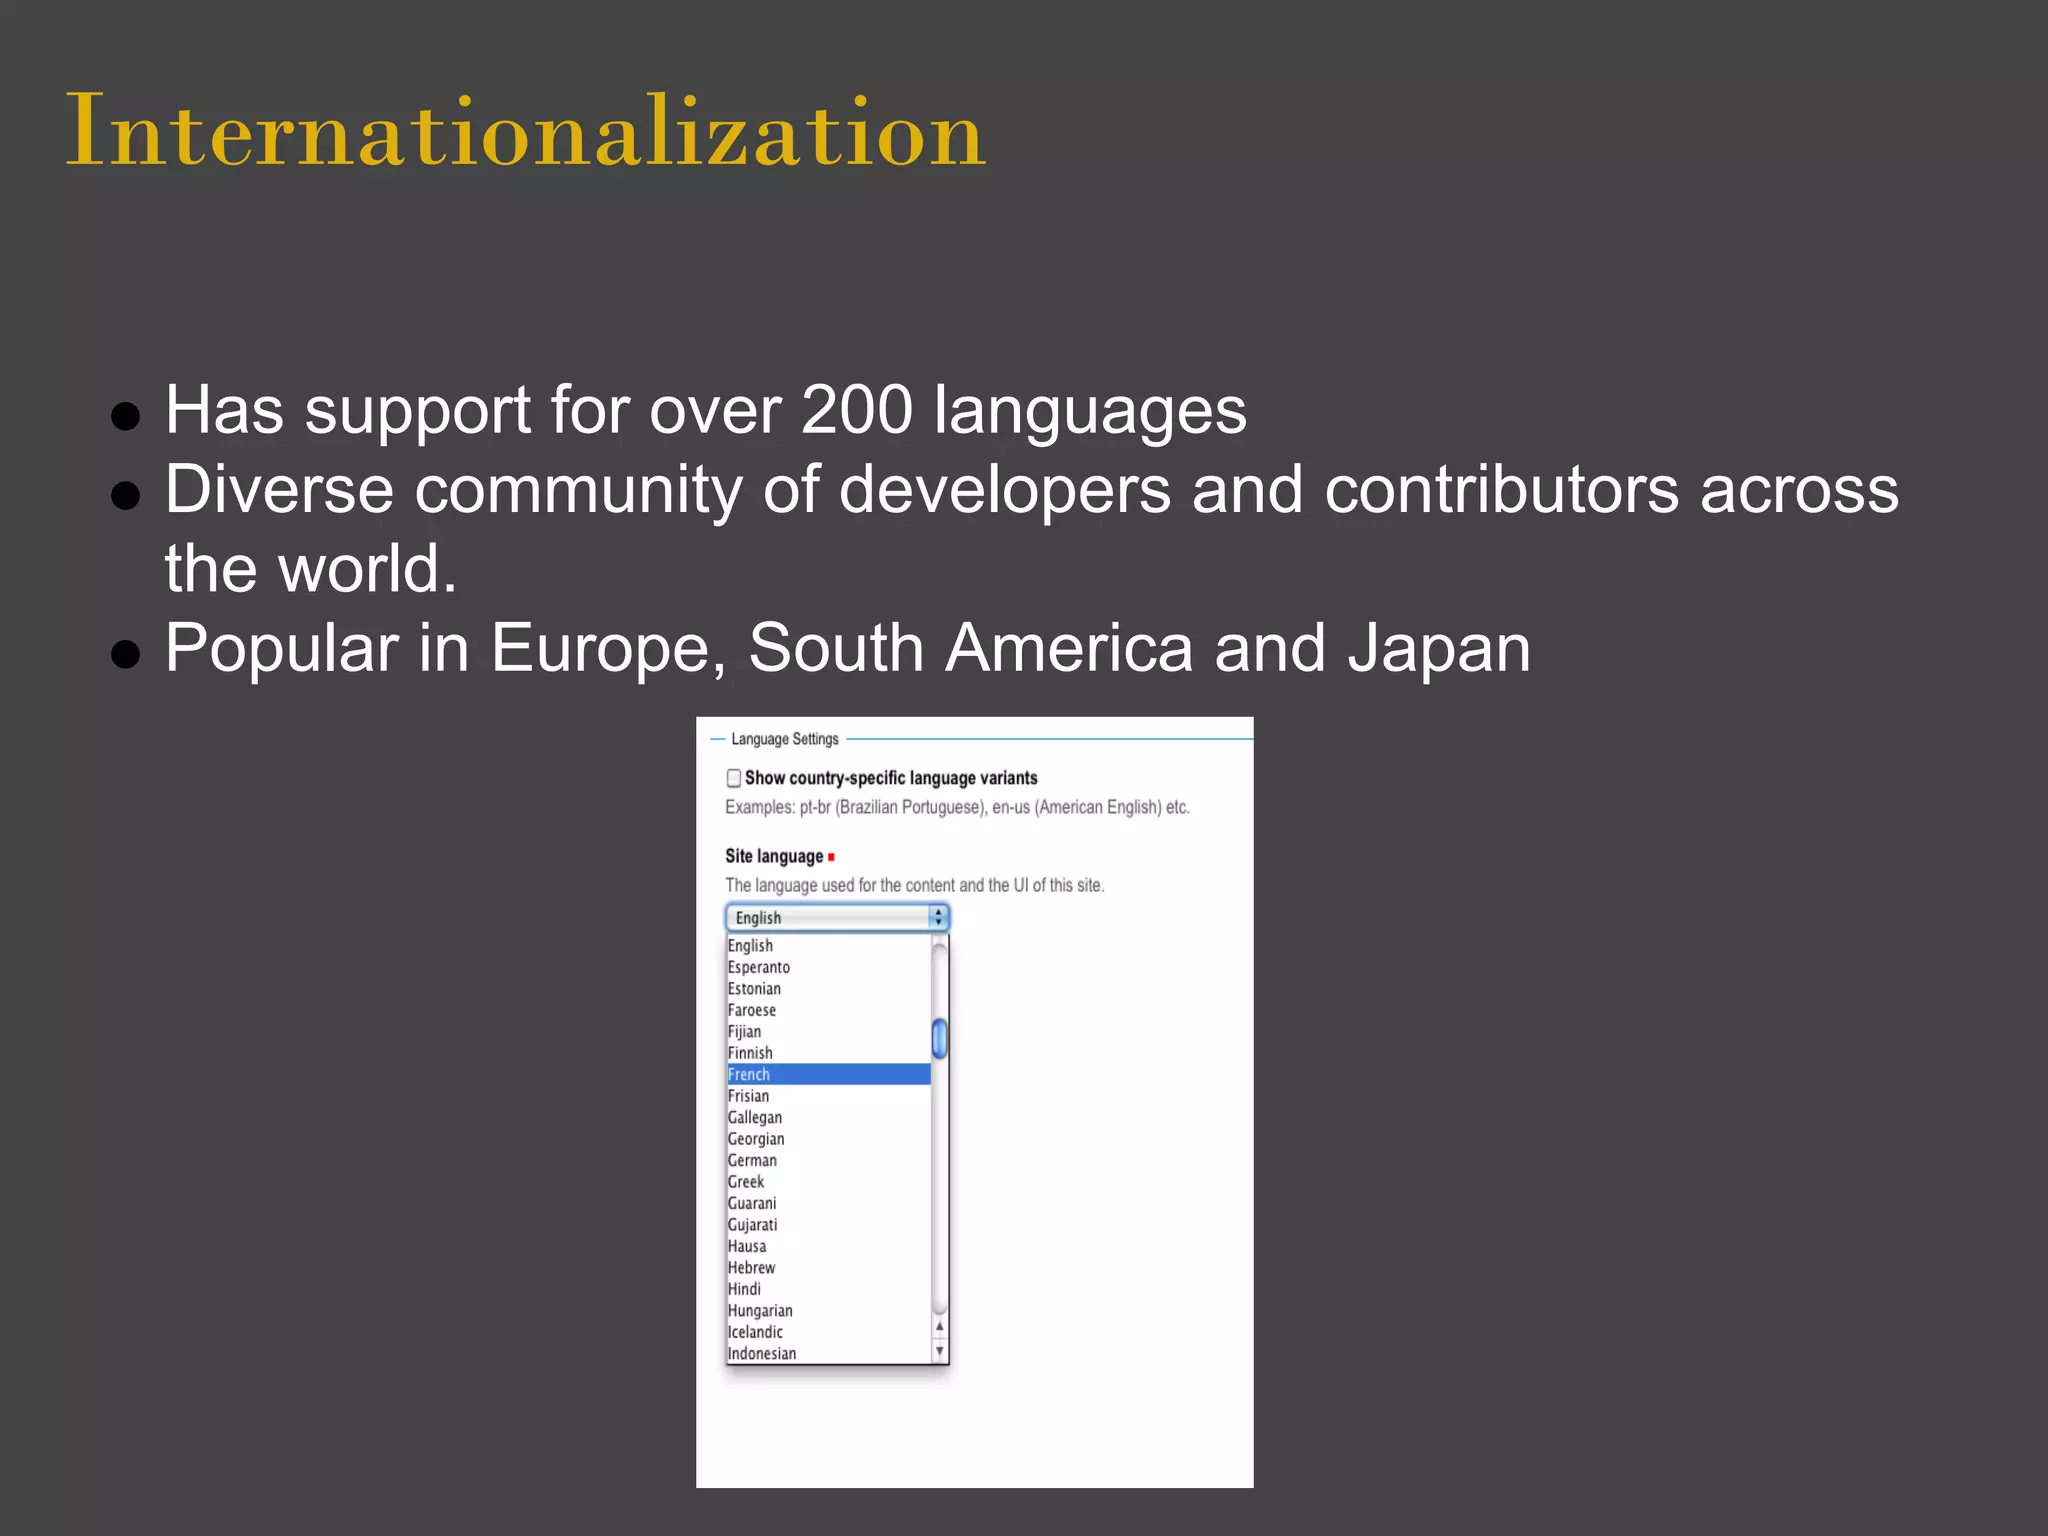Open the Site language dropdown showing English
The height and width of the screenshot is (1536, 2048).
tap(837, 917)
